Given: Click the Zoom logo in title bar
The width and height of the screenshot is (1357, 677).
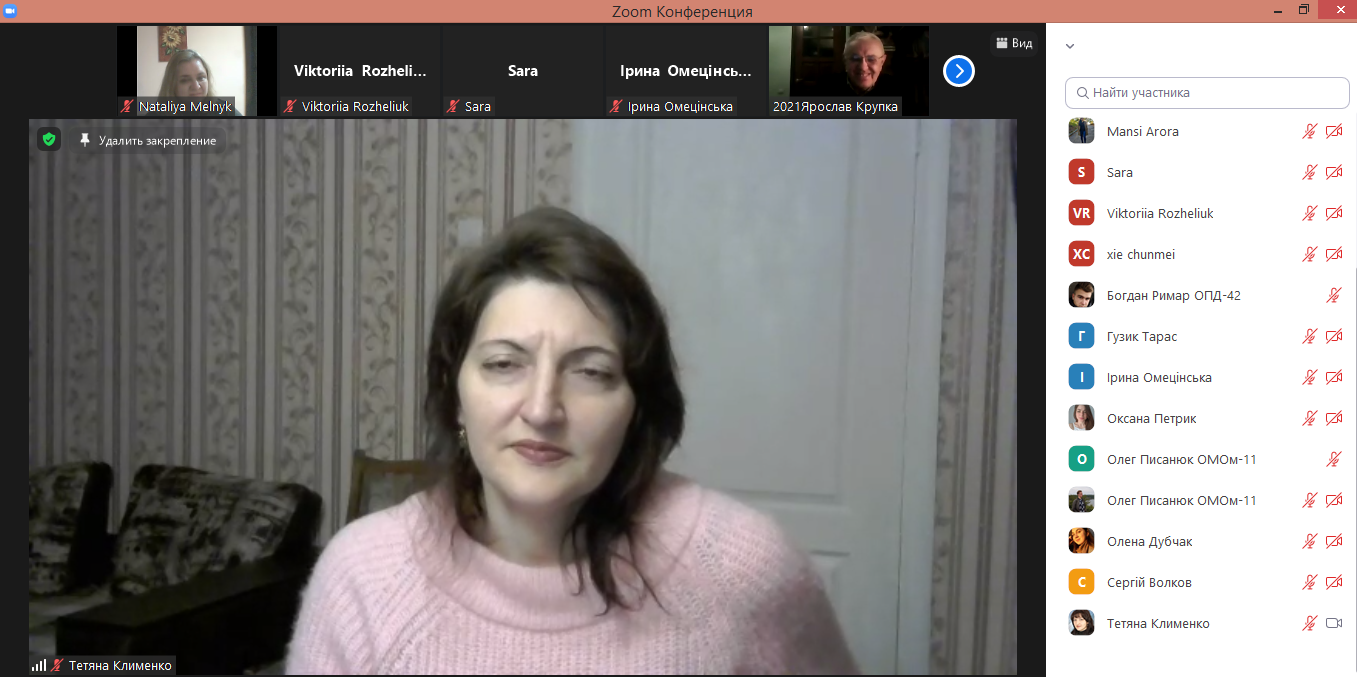Looking at the screenshot, I should (11, 10).
